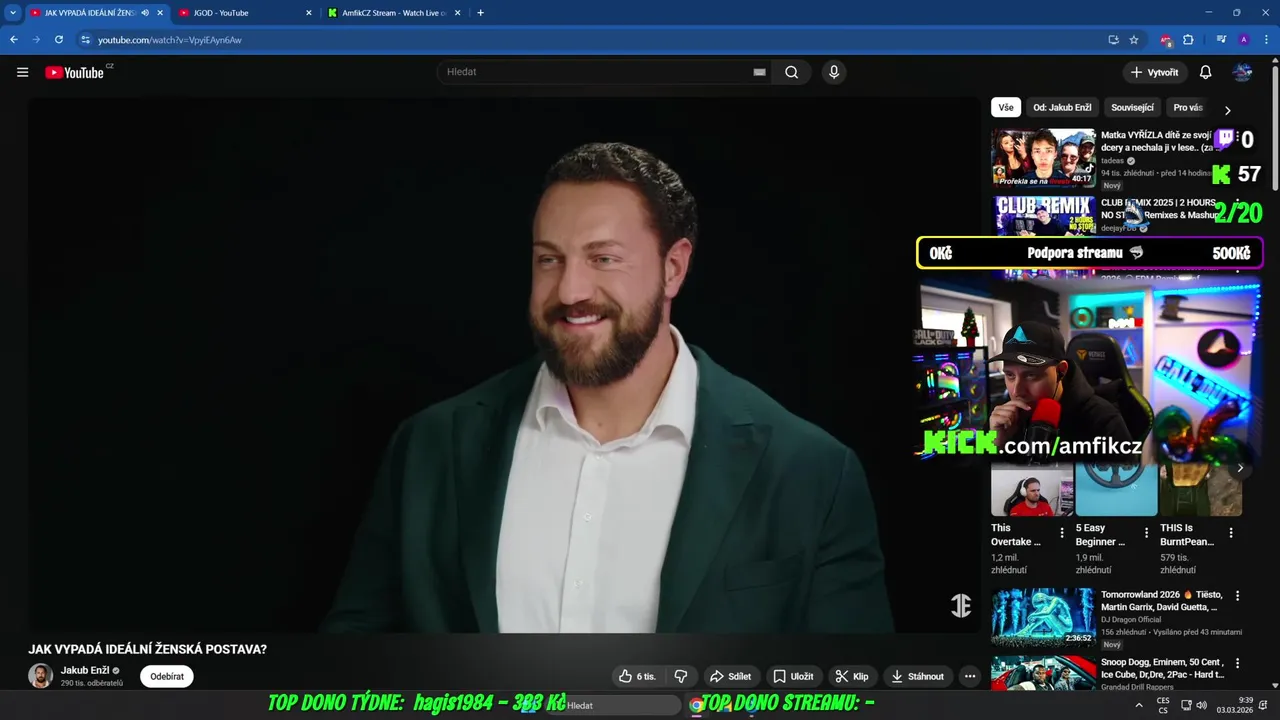The image size is (1280, 720).
Task: Like the video with thumbs up
Action: click(637, 676)
